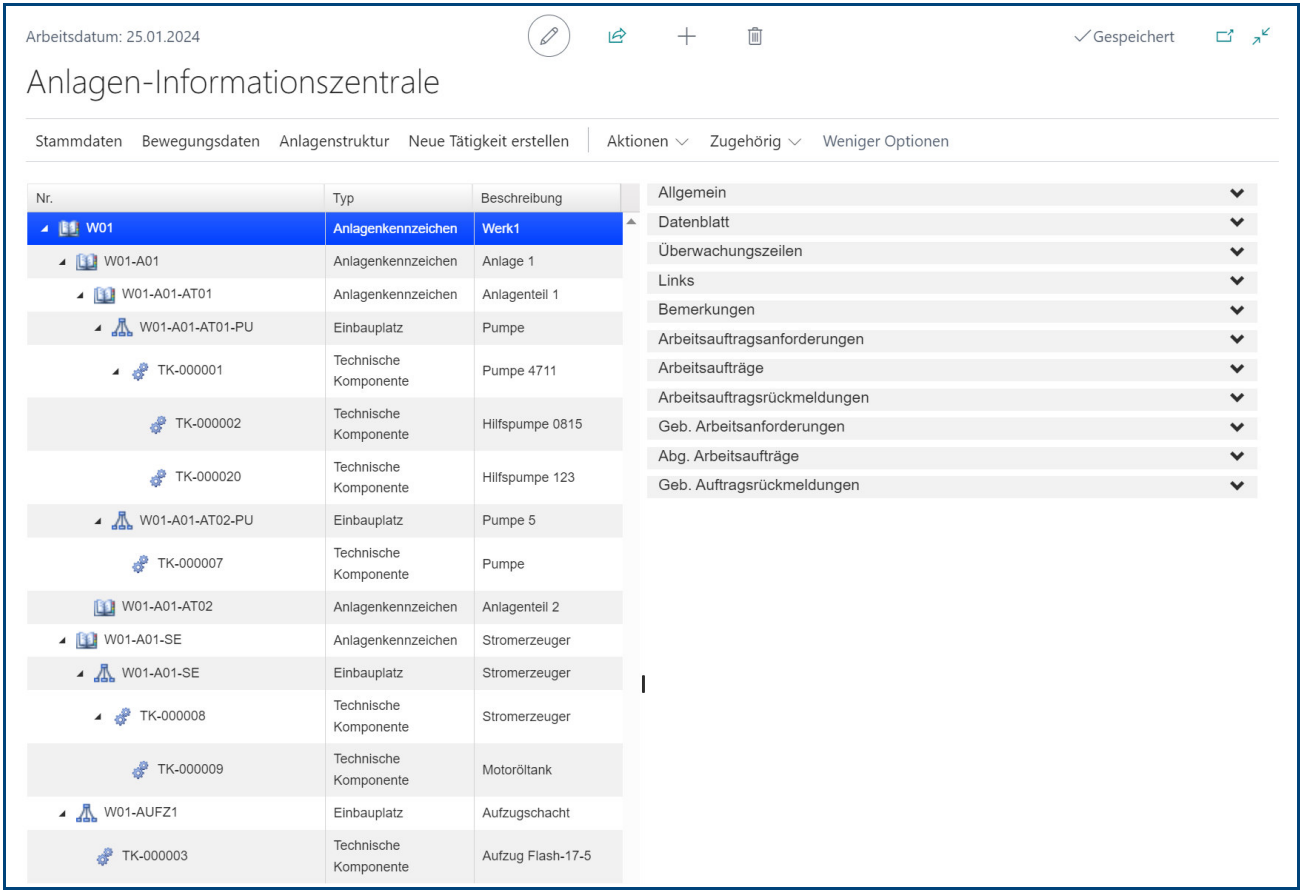1303x893 pixels.
Task: Click the Beschreibung column header
Action: 547,198
